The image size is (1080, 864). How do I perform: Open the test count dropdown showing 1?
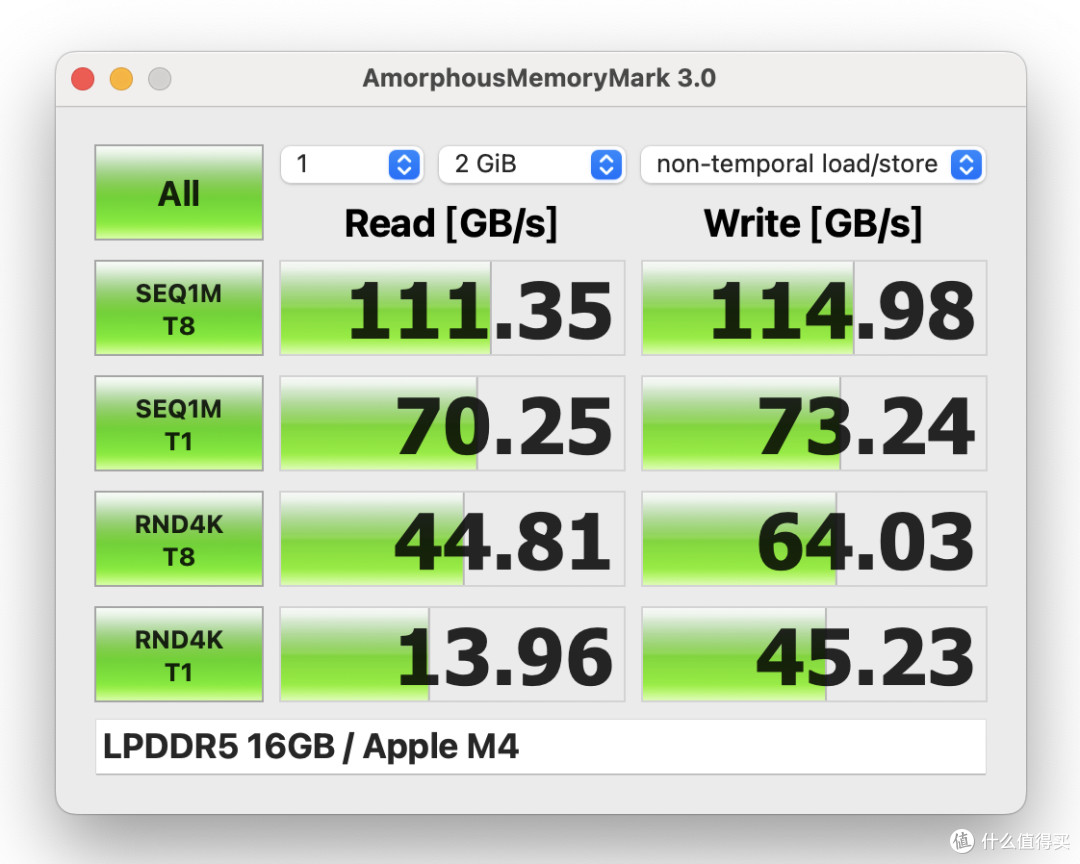(351, 165)
